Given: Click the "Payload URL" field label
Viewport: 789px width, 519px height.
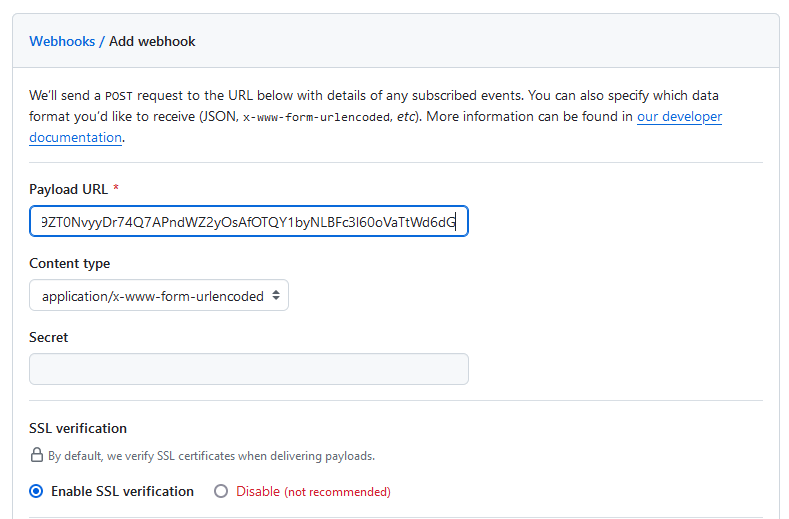Looking at the screenshot, I should coord(68,190).
